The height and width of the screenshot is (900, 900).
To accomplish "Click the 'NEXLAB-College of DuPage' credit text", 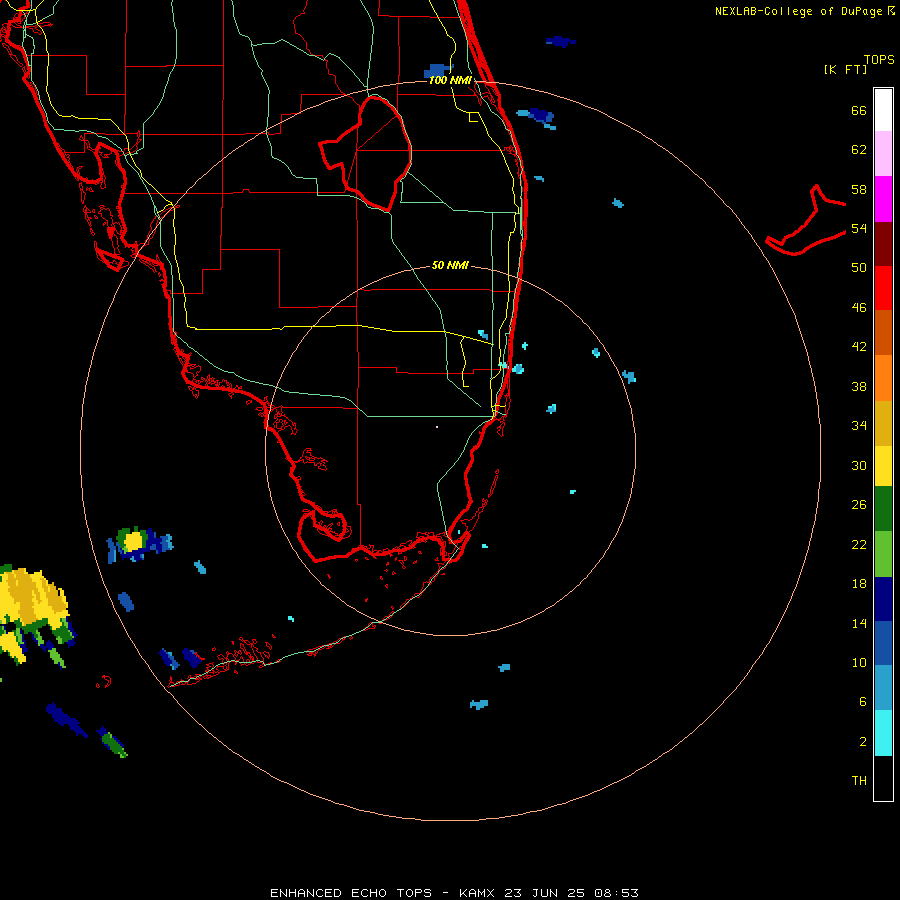I will pos(798,11).
